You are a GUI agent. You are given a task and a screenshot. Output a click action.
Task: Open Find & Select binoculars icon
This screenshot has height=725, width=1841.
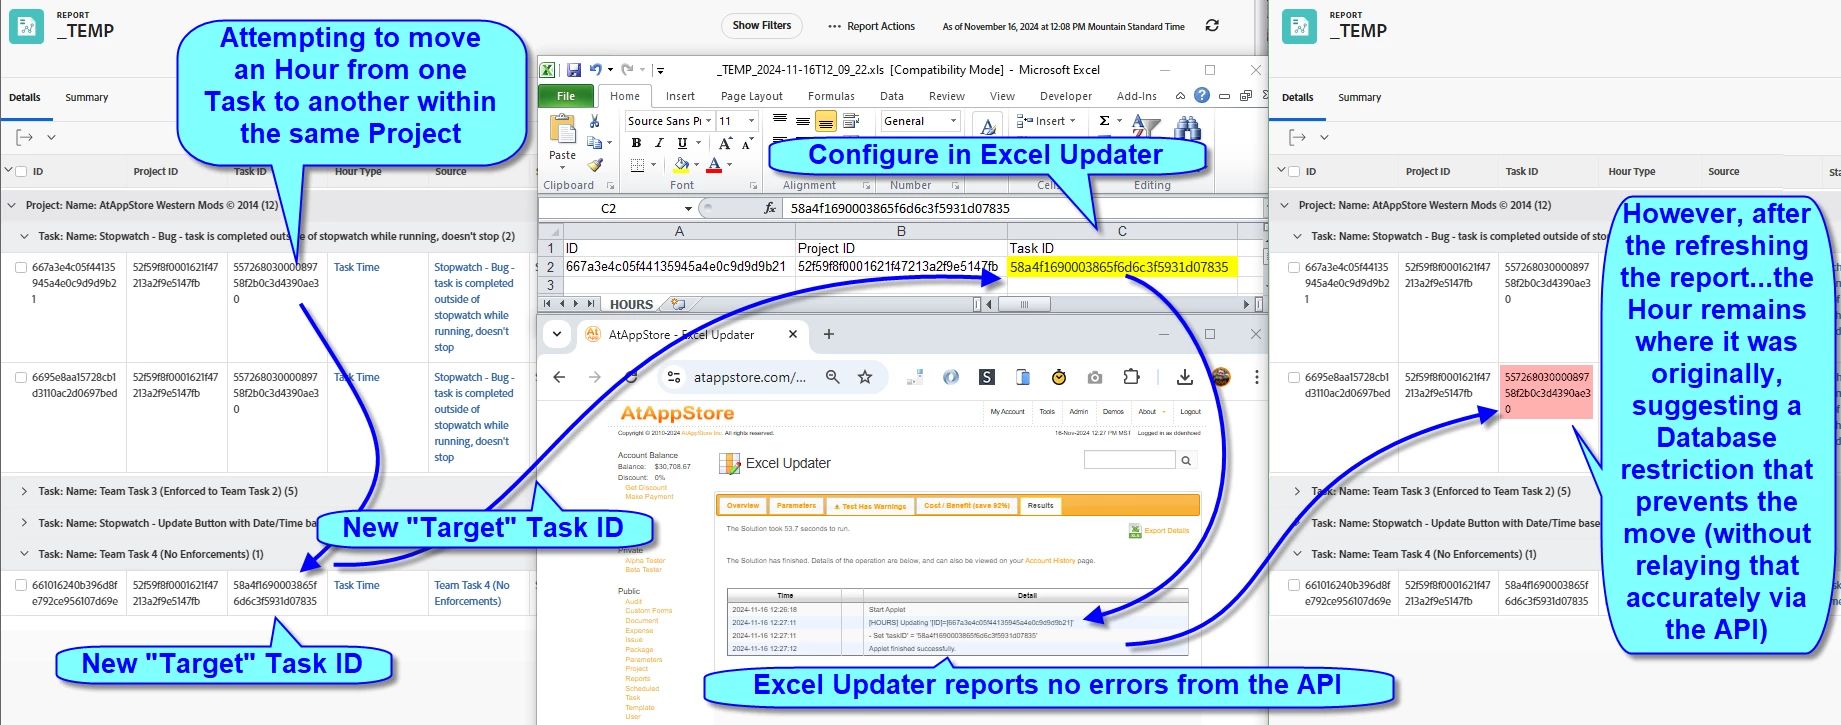point(1188,128)
